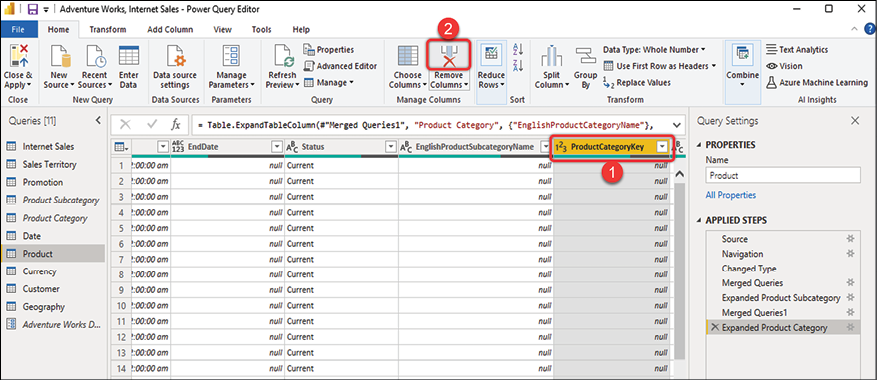The image size is (877, 380).
Task: Open Status column filter dropdown
Action: [391, 147]
